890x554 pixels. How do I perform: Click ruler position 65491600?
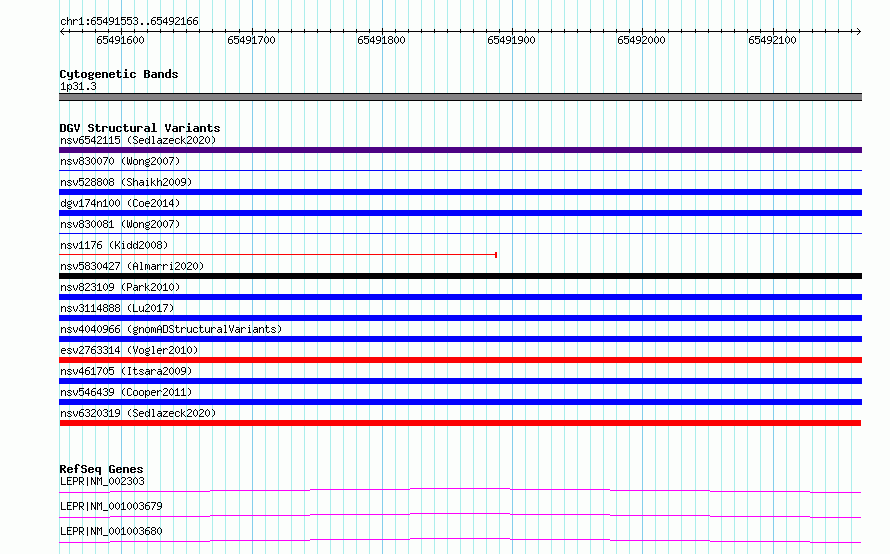point(120,40)
